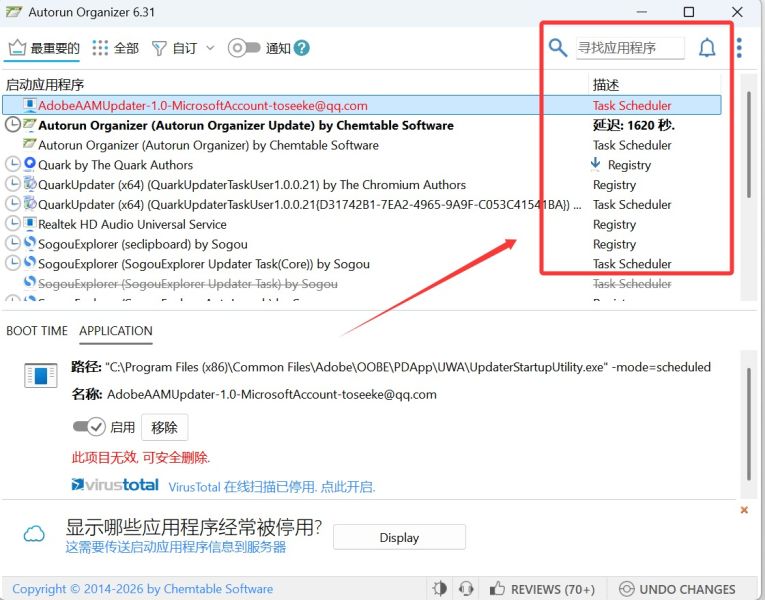Close the banner with the orange X
Image resolution: width=765 pixels, height=600 pixels.
coord(744,510)
